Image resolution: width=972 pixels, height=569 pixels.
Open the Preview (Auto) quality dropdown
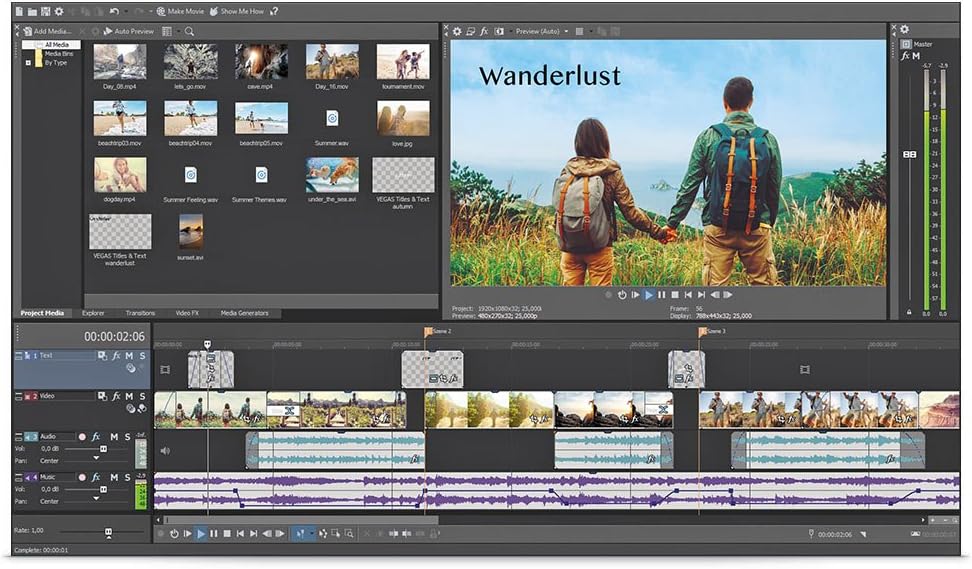coord(566,31)
